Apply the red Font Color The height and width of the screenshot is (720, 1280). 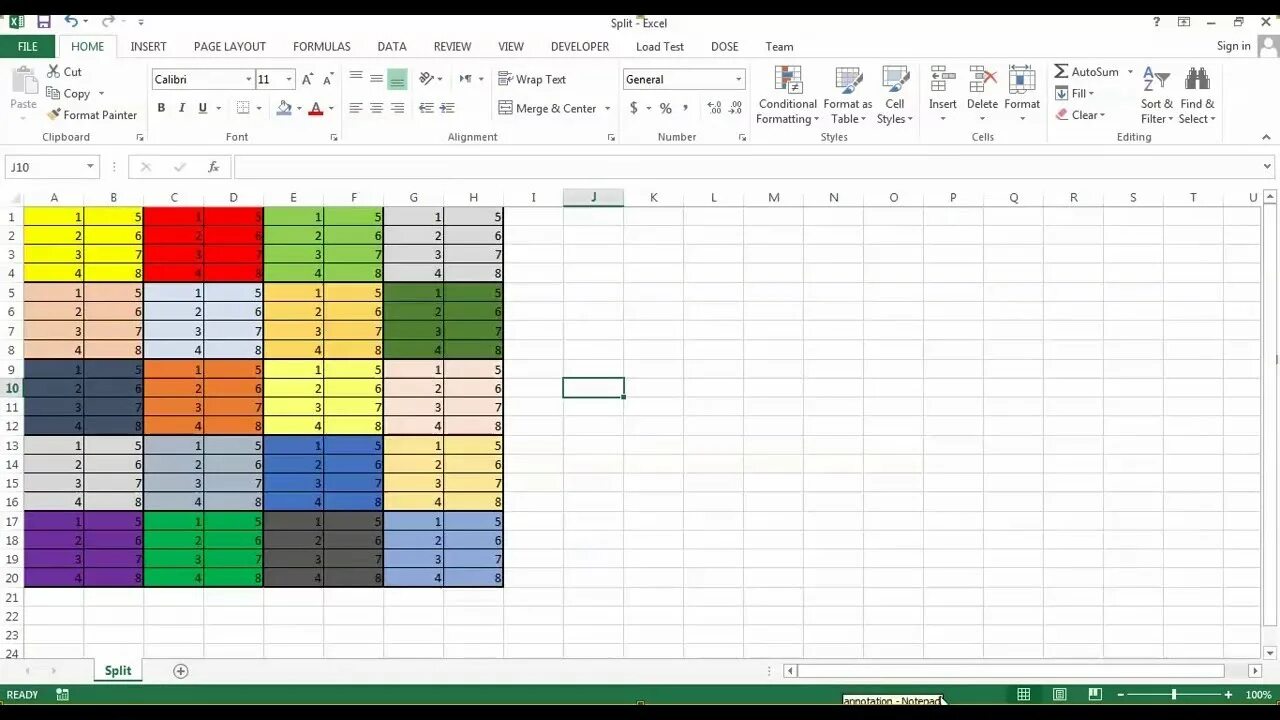(316, 108)
